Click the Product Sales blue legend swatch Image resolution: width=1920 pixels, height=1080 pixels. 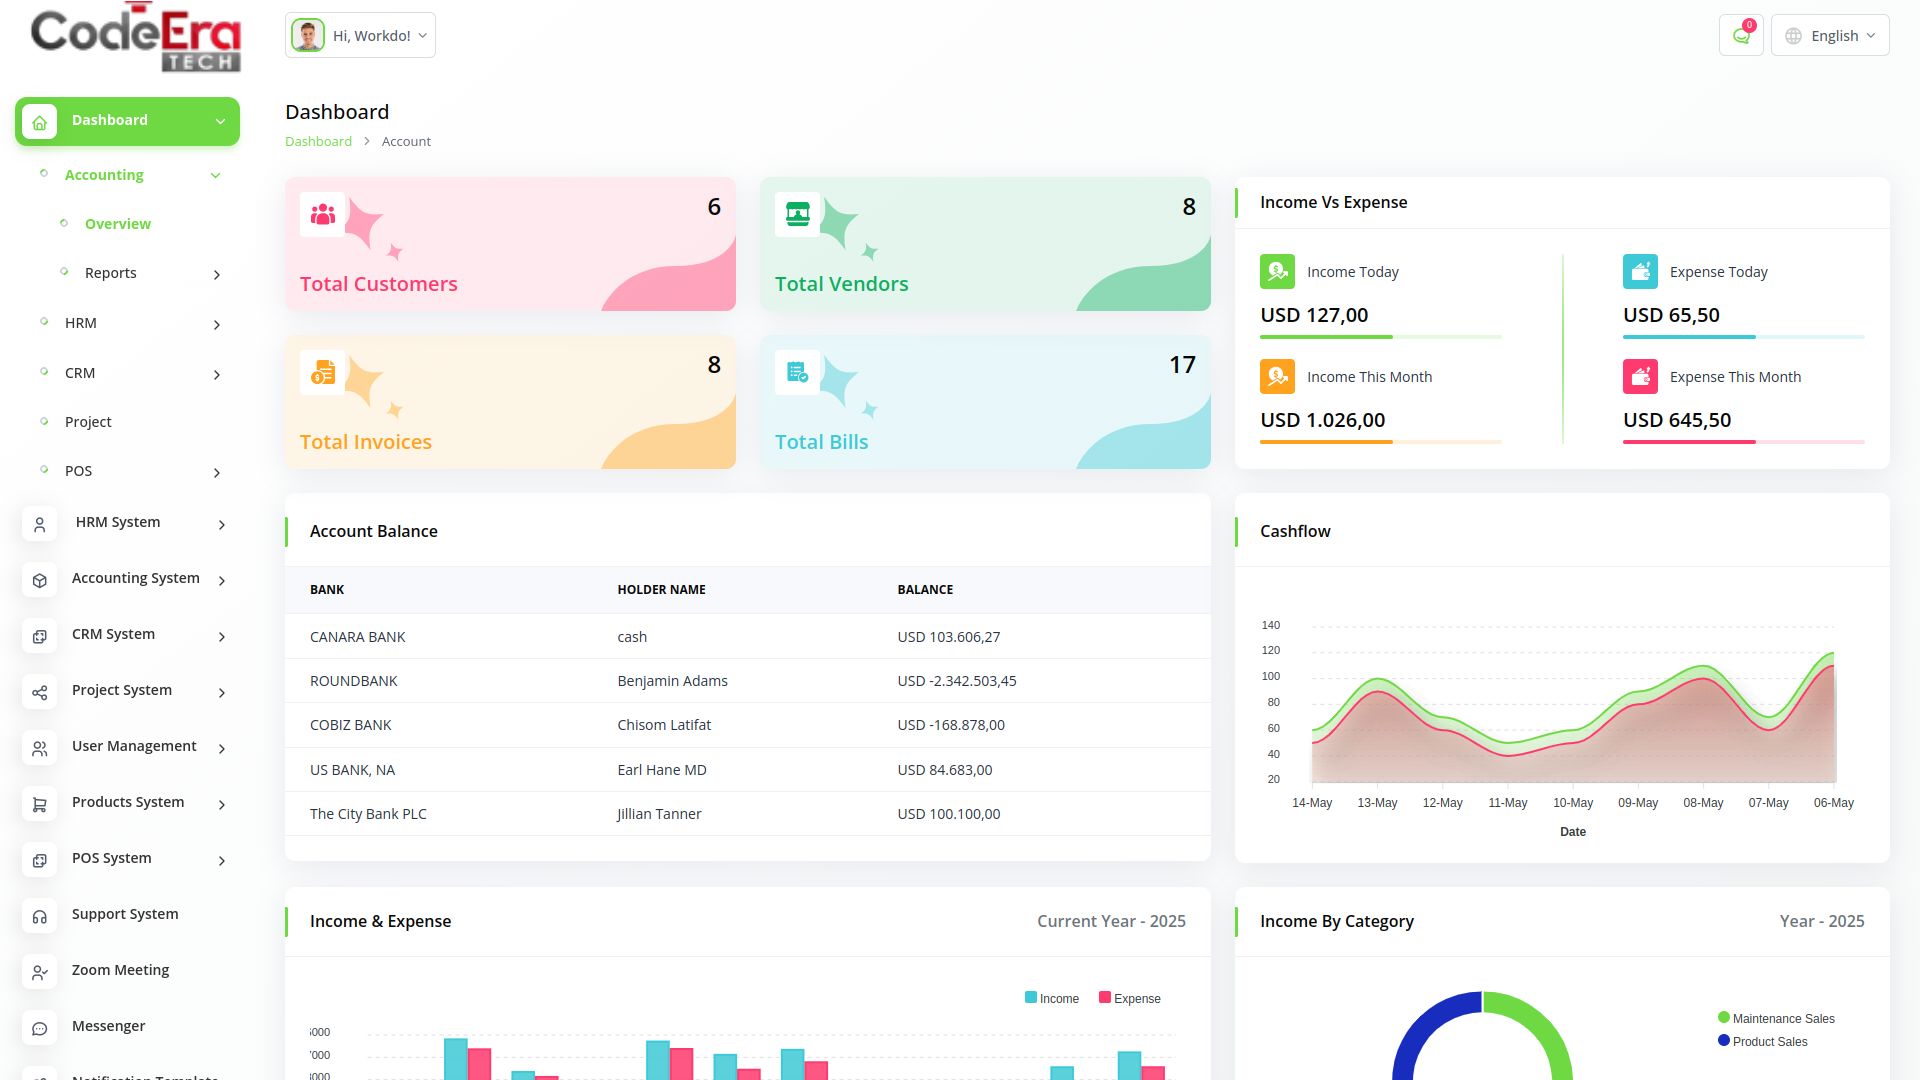click(x=1723, y=1041)
